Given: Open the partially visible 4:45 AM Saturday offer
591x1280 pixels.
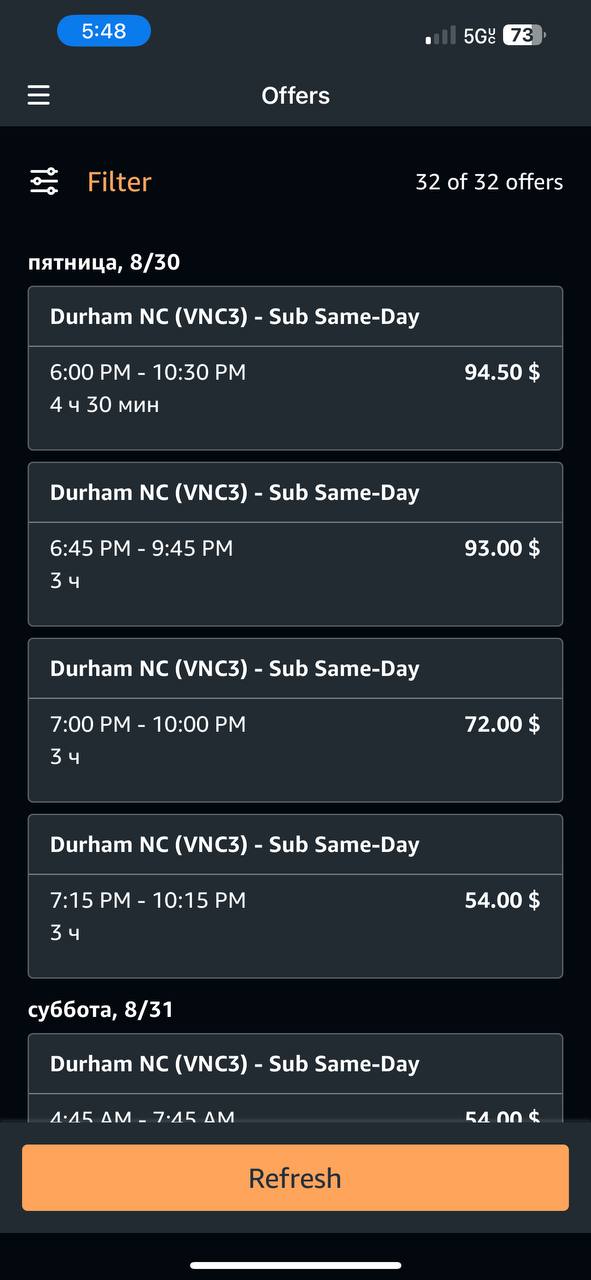Looking at the screenshot, I should (295, 1077).
